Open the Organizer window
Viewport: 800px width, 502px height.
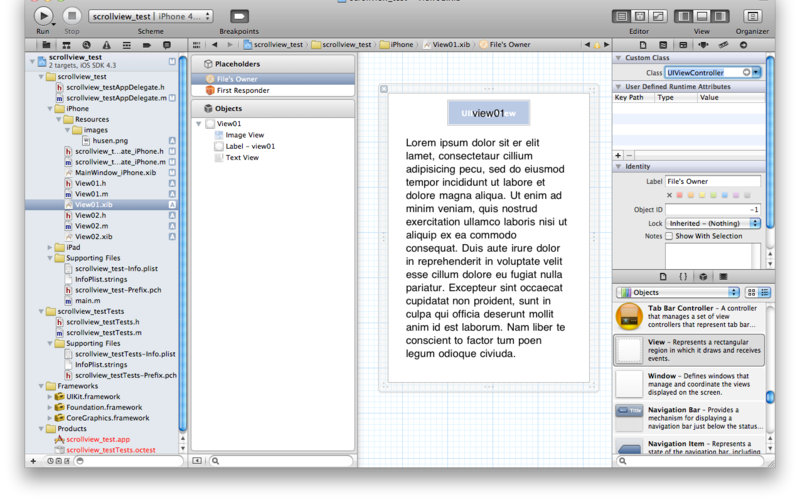(x=752, y=16)
